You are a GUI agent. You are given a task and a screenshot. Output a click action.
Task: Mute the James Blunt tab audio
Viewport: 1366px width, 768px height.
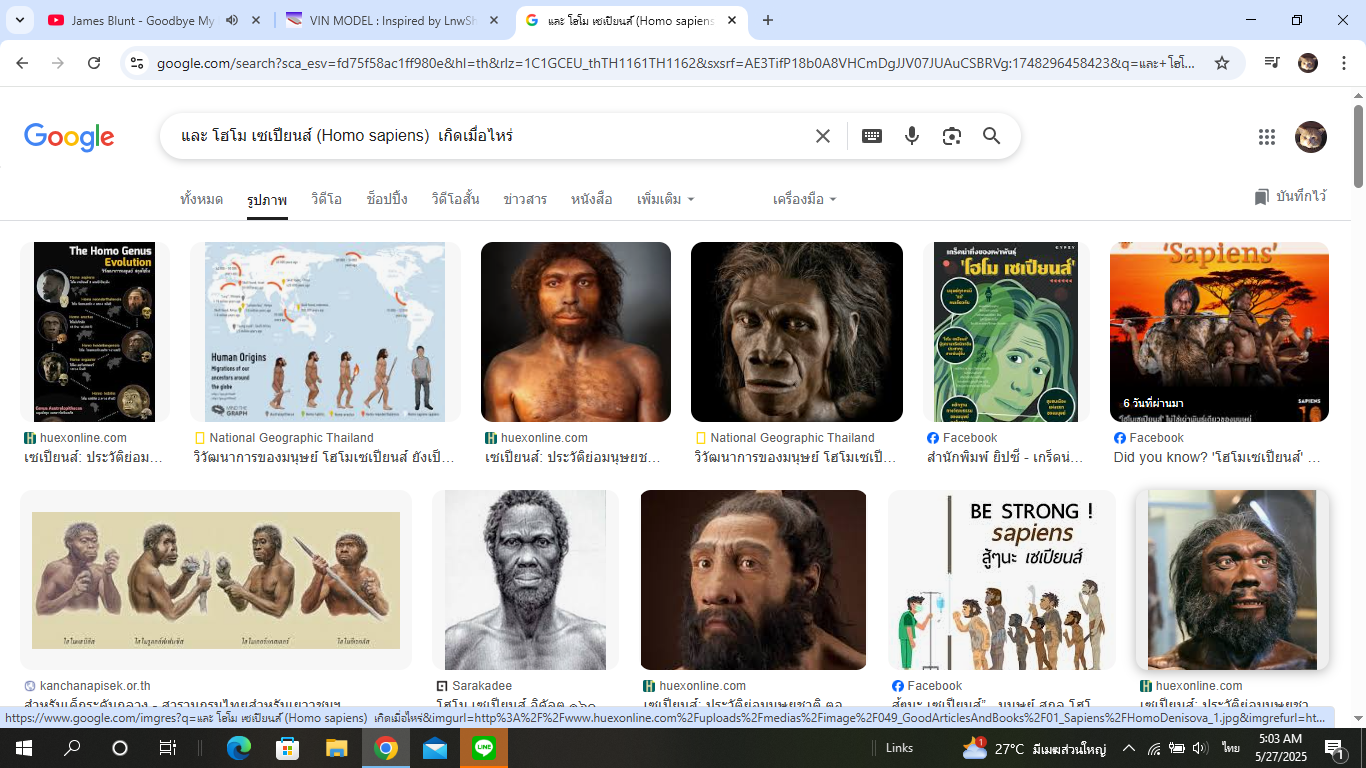[232, 20]
